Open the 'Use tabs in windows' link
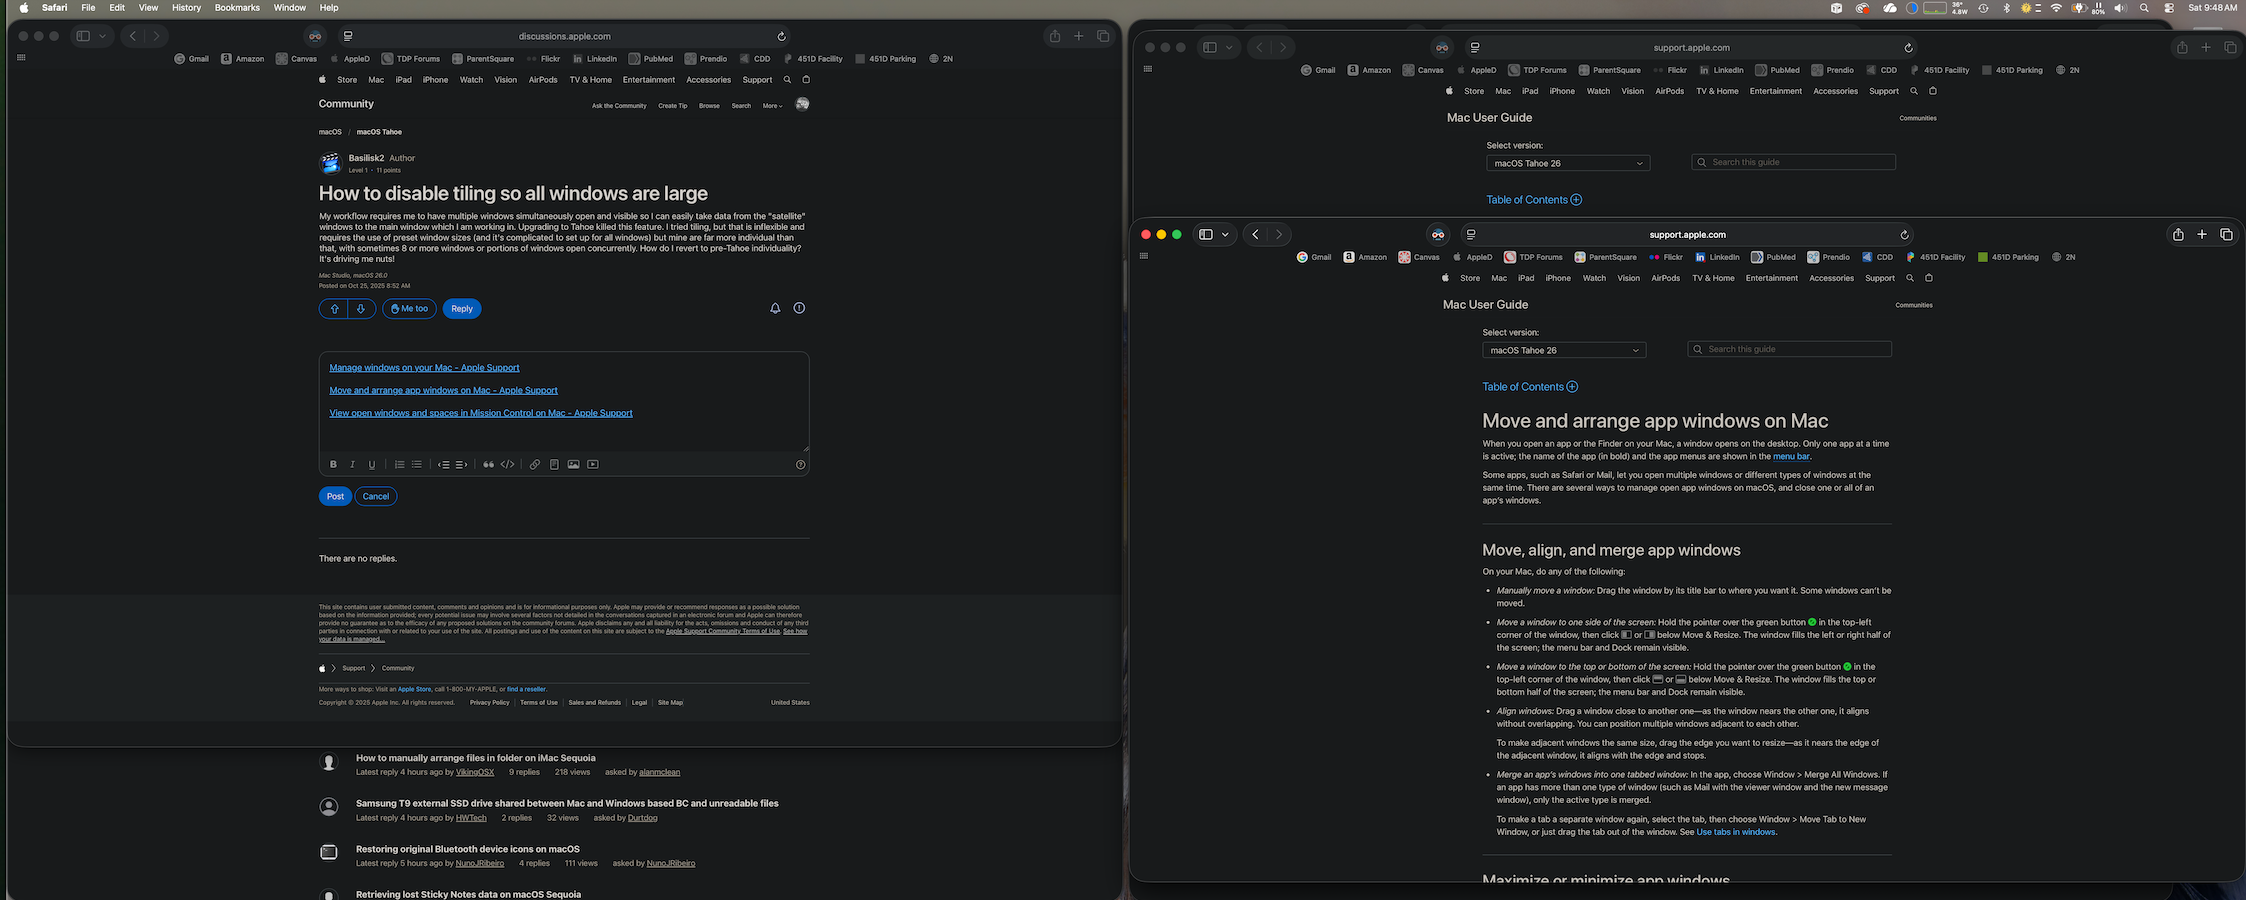This screenshot has height=900, width=2246. point(1736,832)
